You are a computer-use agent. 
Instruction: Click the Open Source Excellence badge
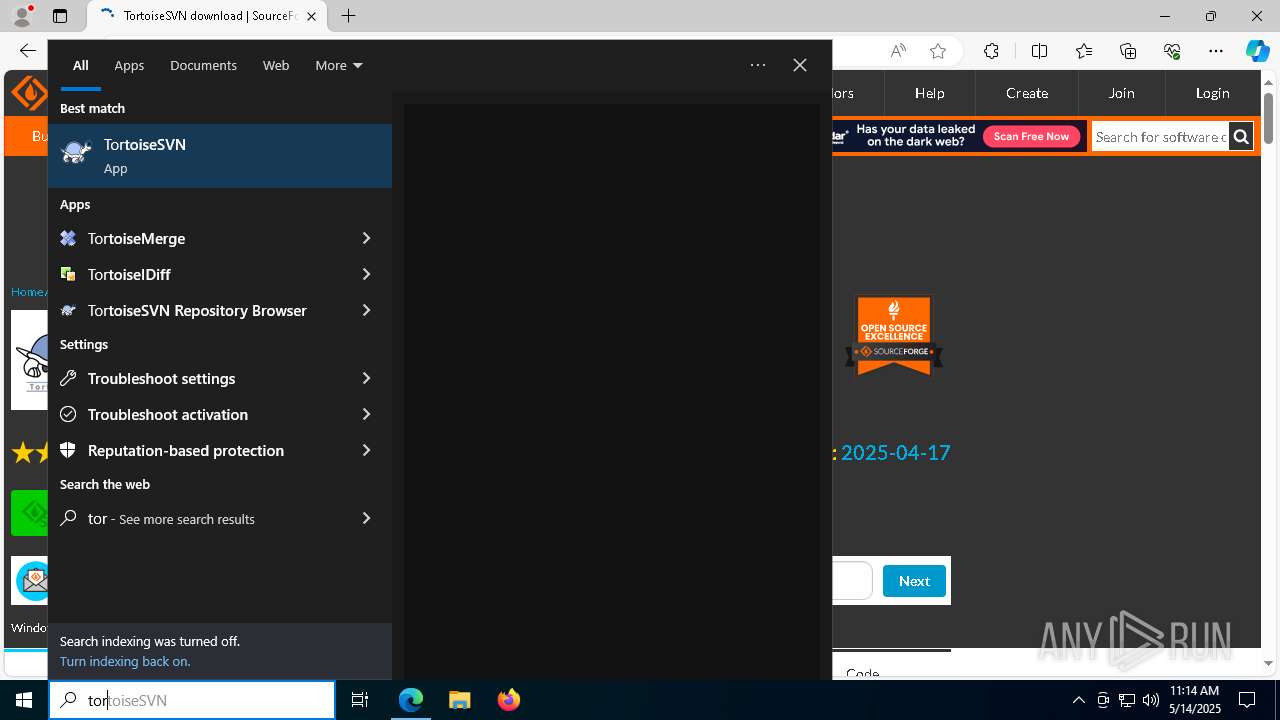(x=894, y=335)
